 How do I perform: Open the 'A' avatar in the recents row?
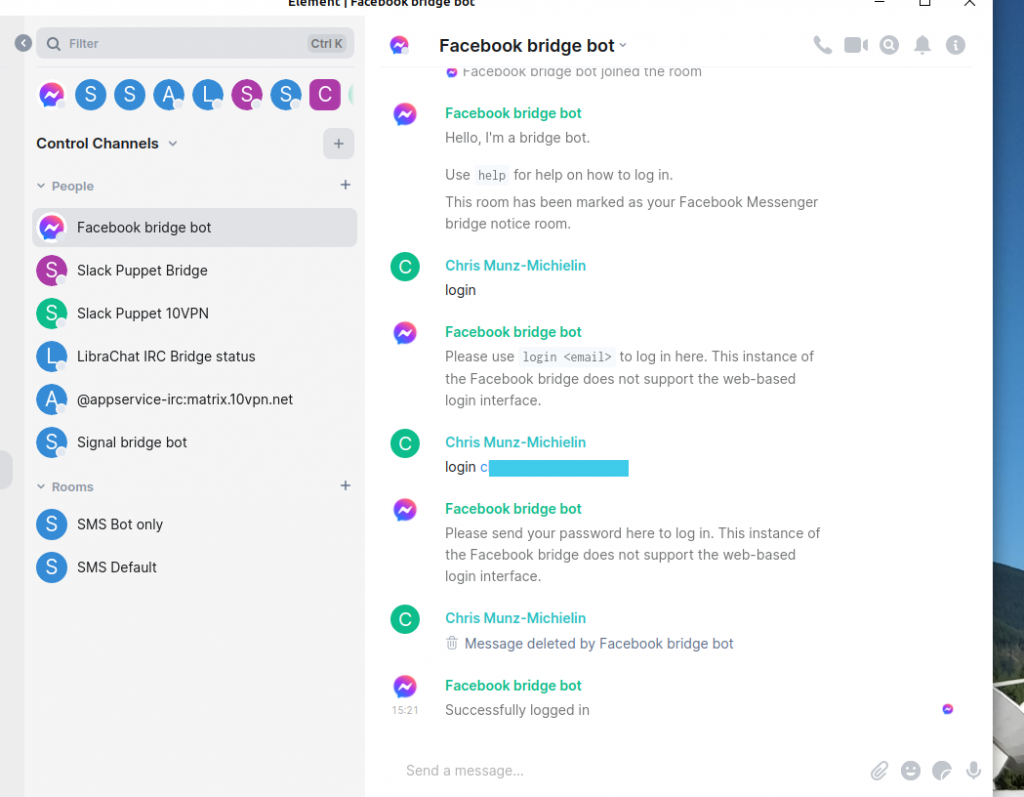click(x=168, y=95)
